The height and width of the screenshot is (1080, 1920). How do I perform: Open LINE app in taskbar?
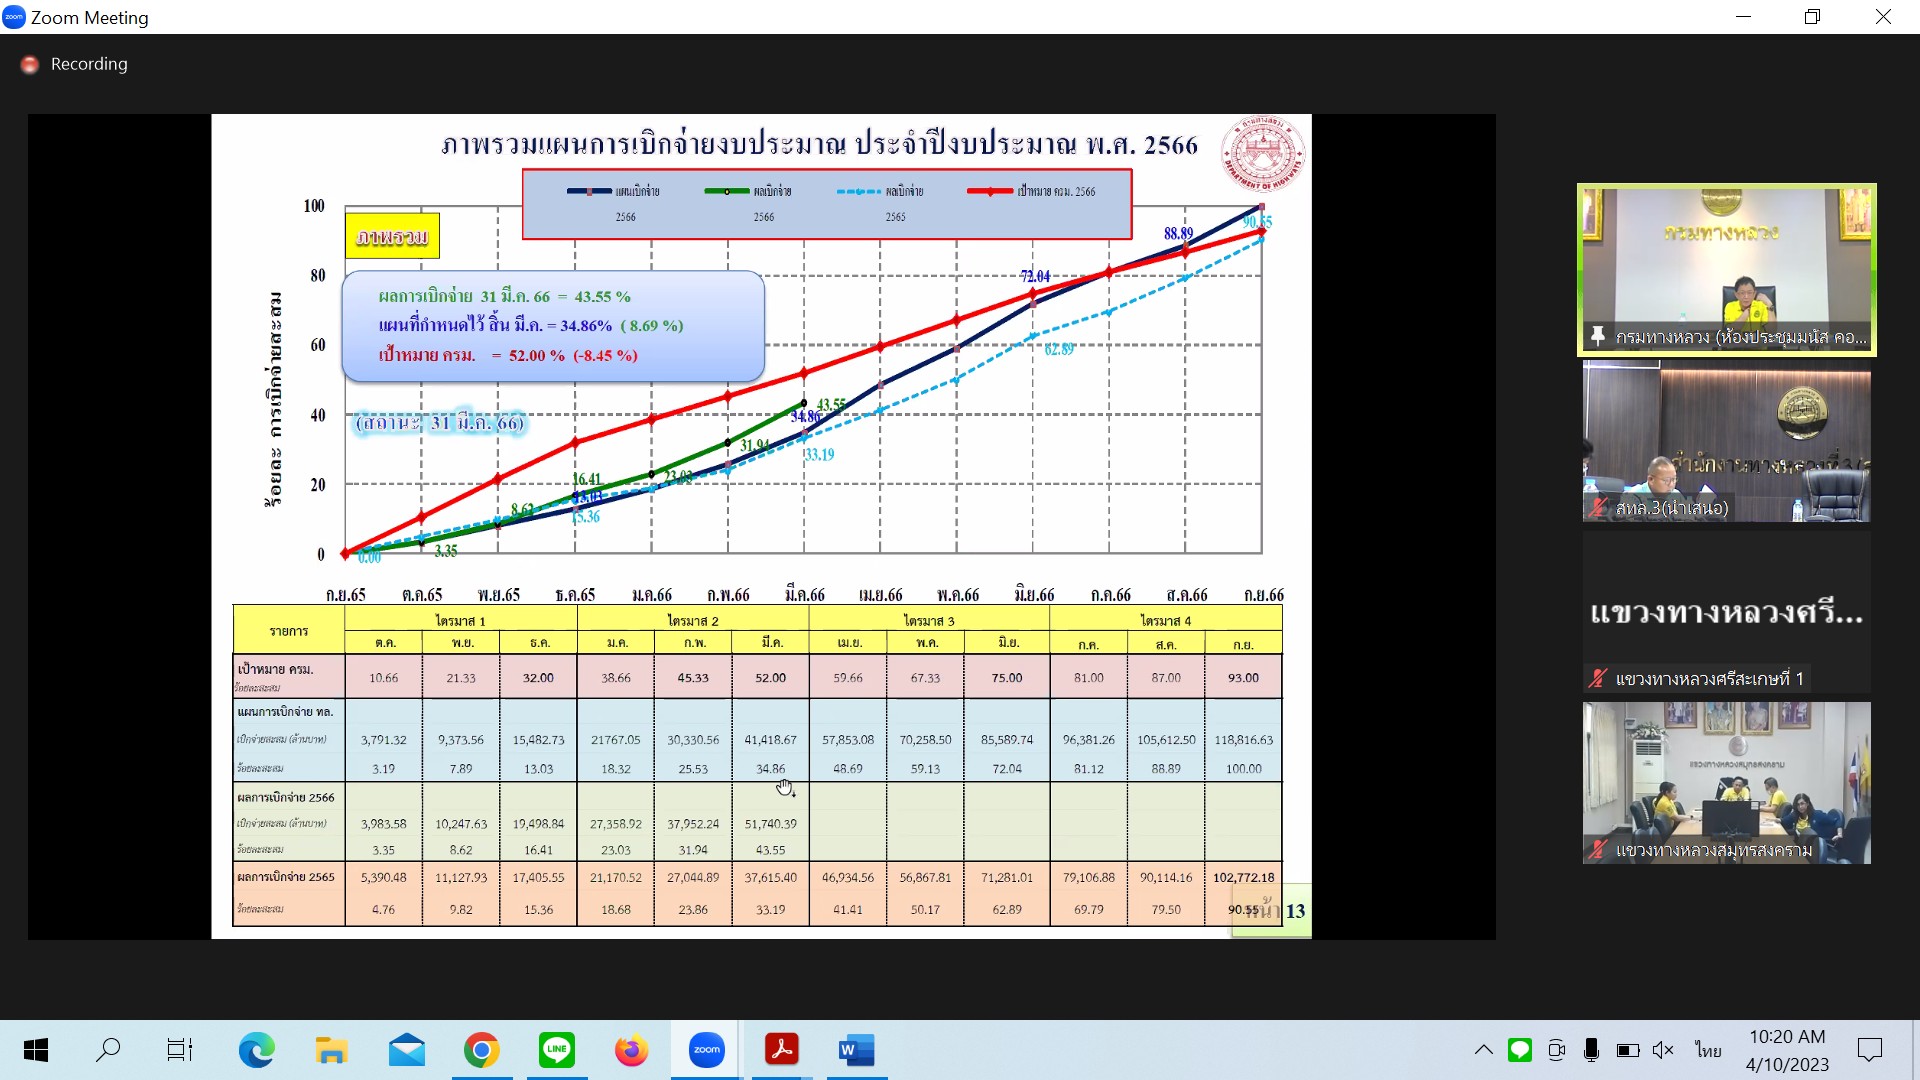(556, 1050)
